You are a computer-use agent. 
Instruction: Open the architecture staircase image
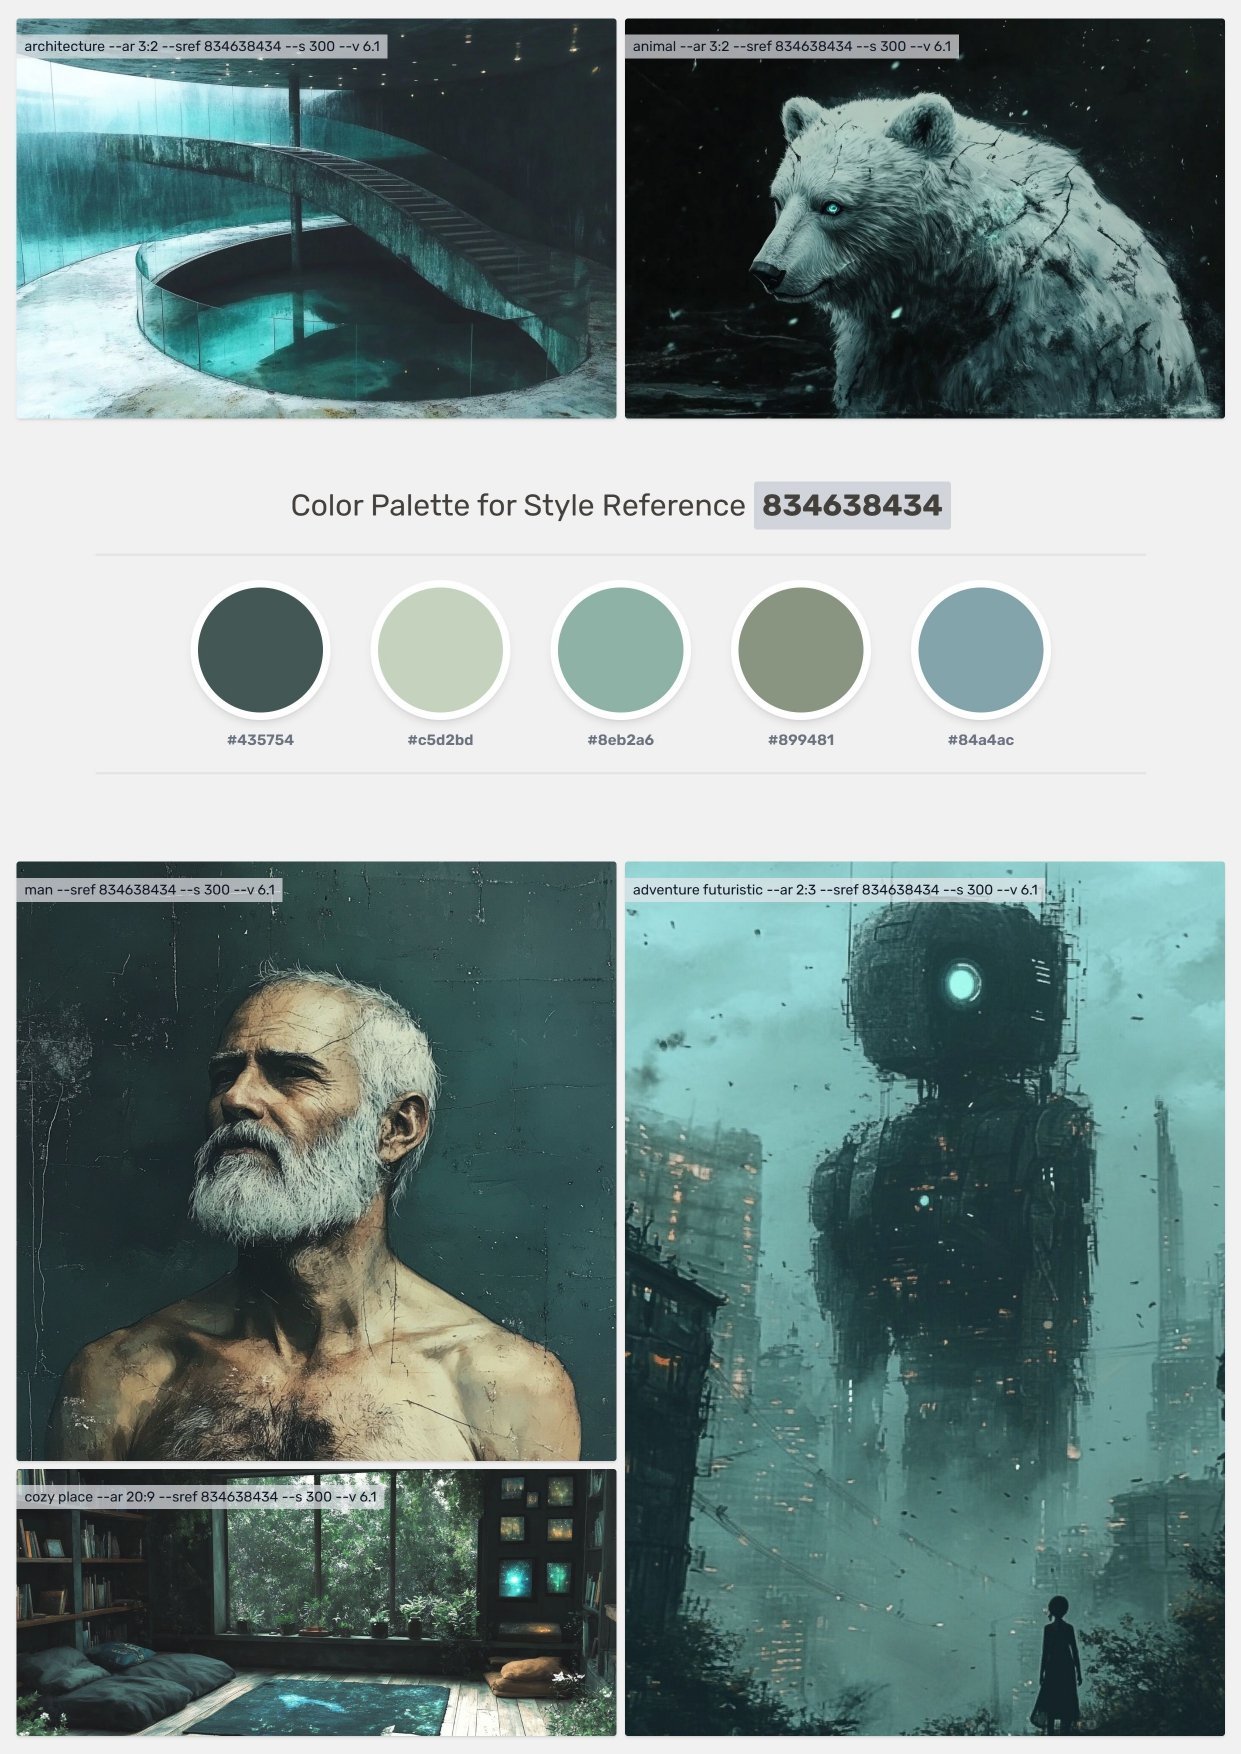coord(316,218)
